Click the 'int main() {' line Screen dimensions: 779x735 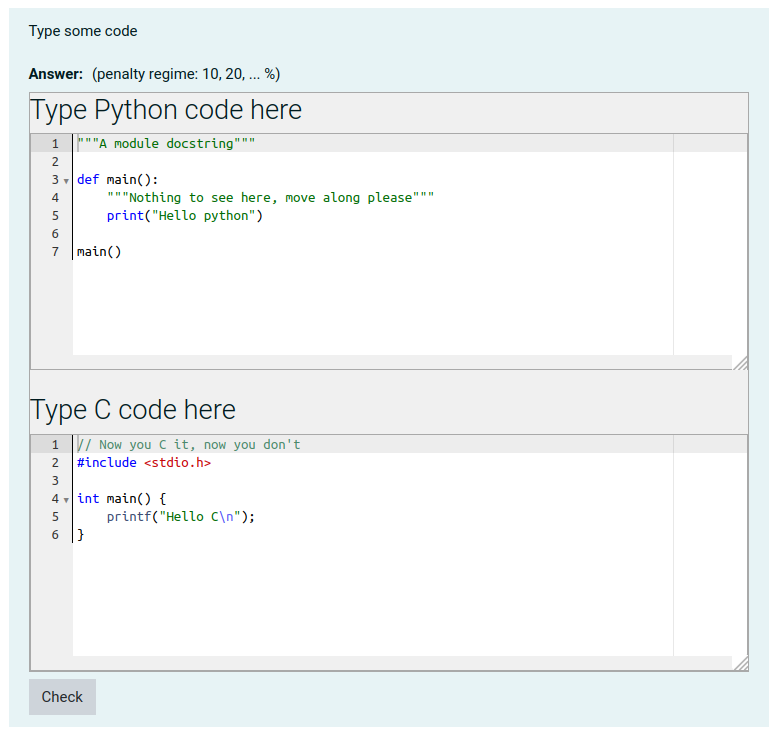[122, 498]
